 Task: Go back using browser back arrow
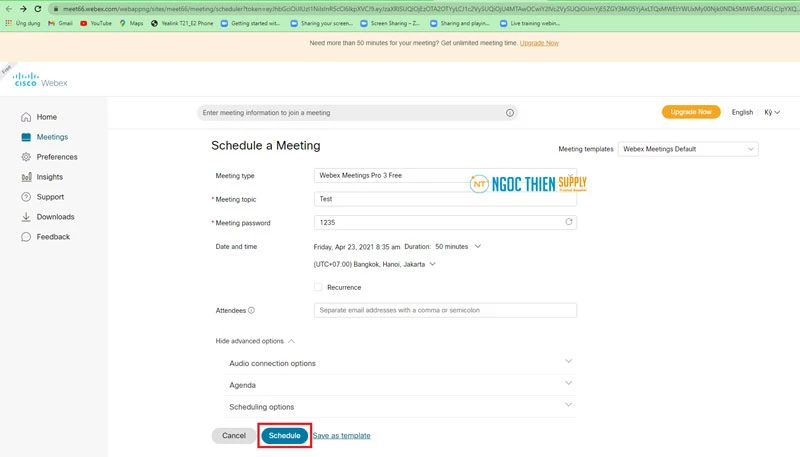[x=9, y=9]
